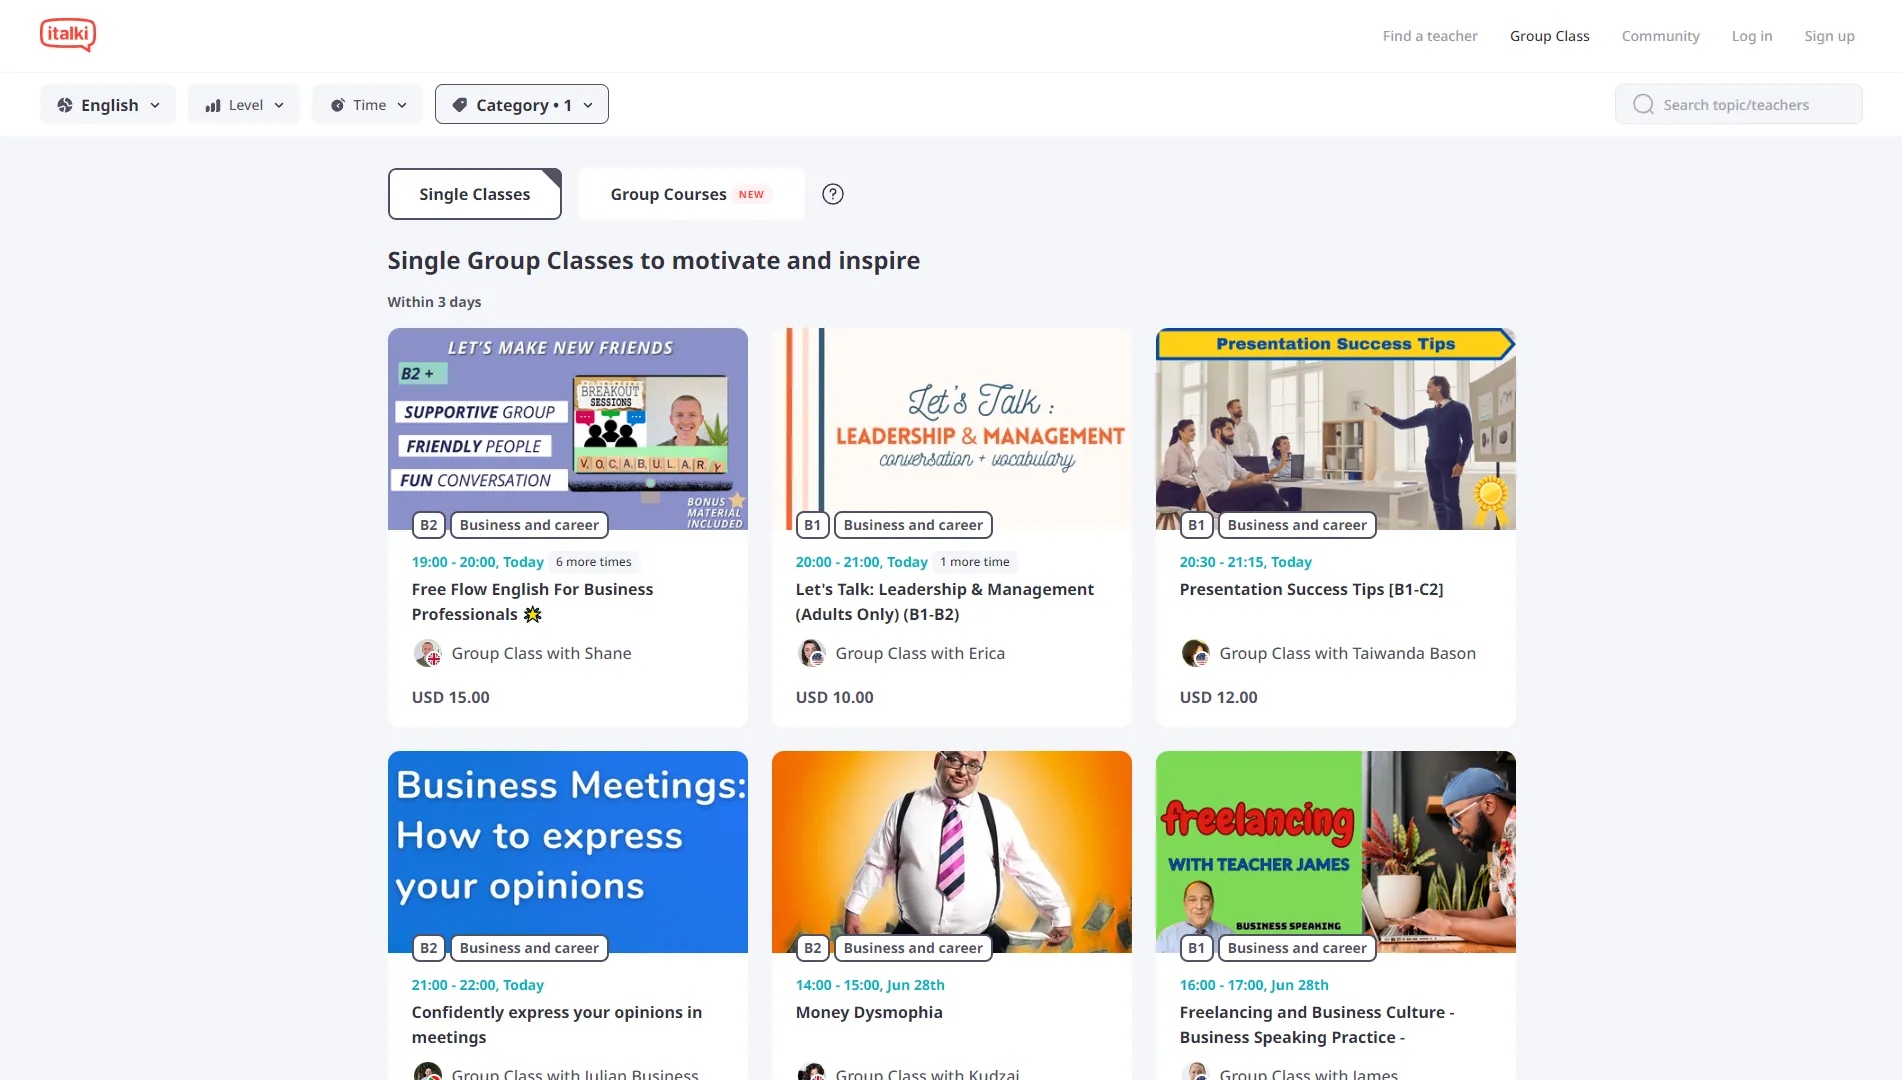Switch to the Group Courses tab

click(691, 194)
